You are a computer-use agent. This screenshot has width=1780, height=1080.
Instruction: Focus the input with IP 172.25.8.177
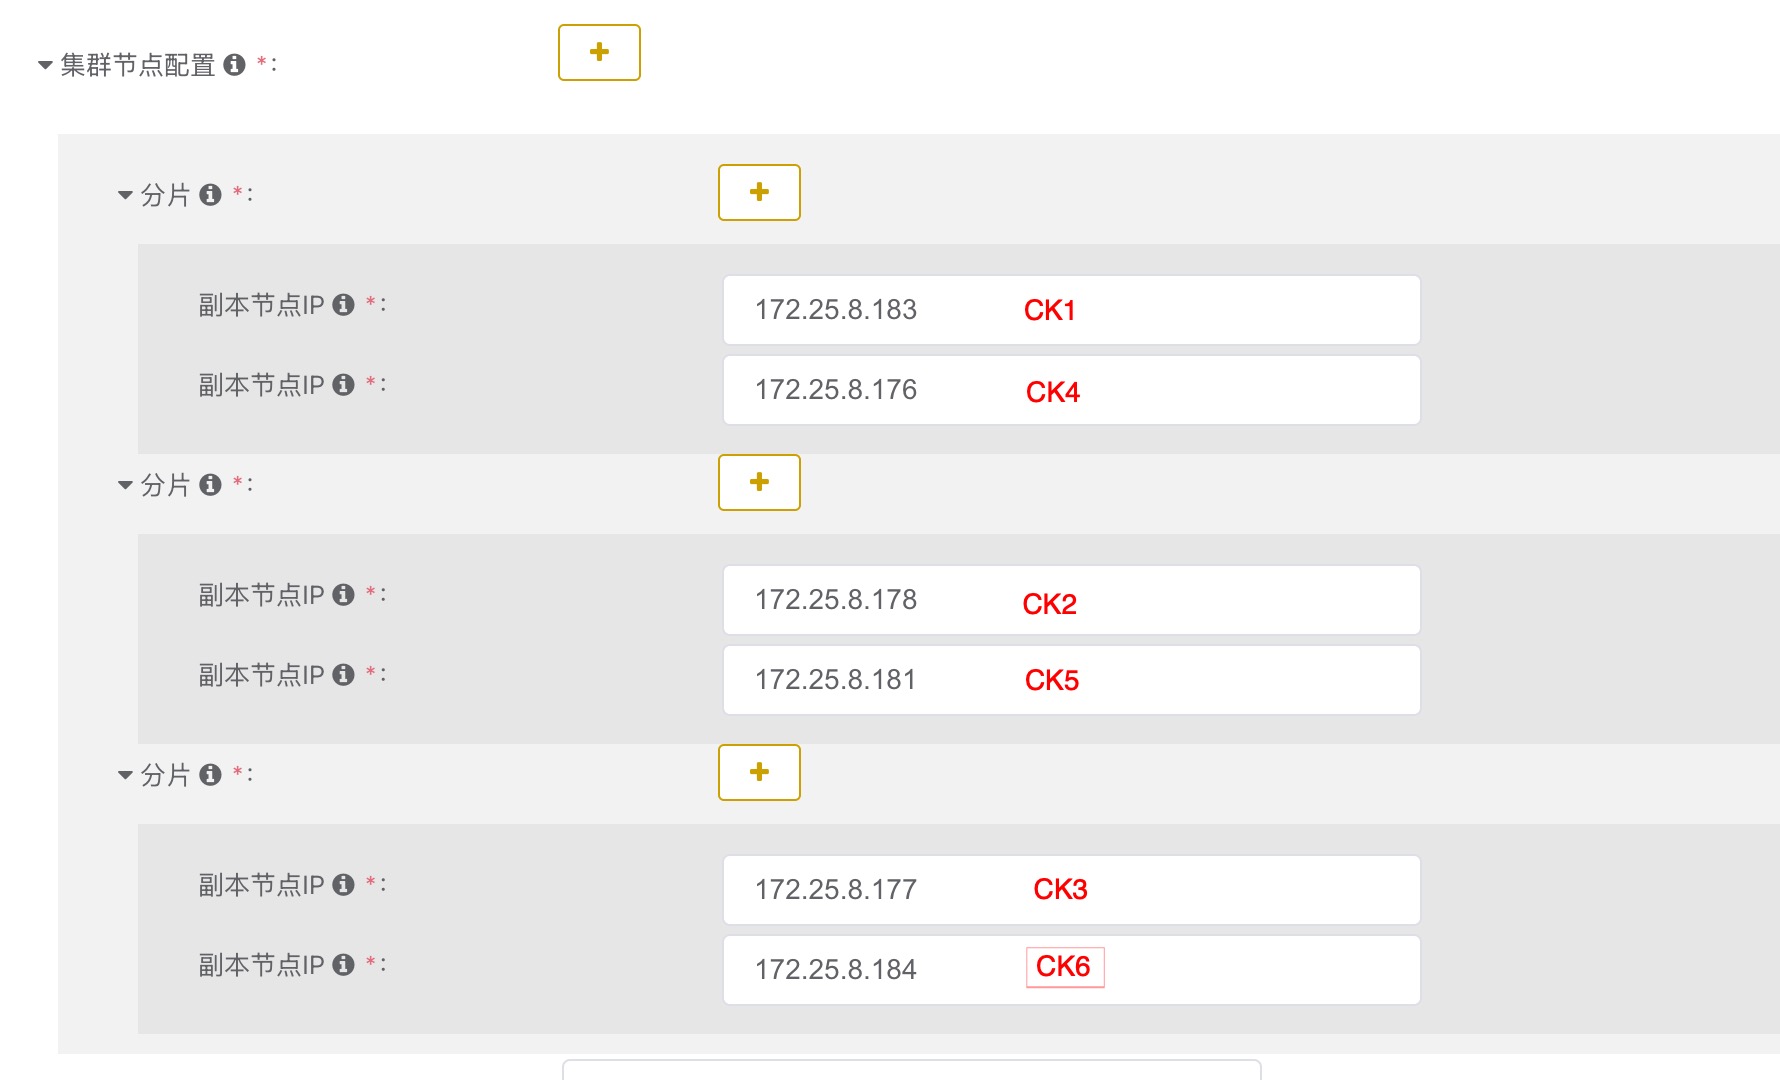tap(1071, 890)
